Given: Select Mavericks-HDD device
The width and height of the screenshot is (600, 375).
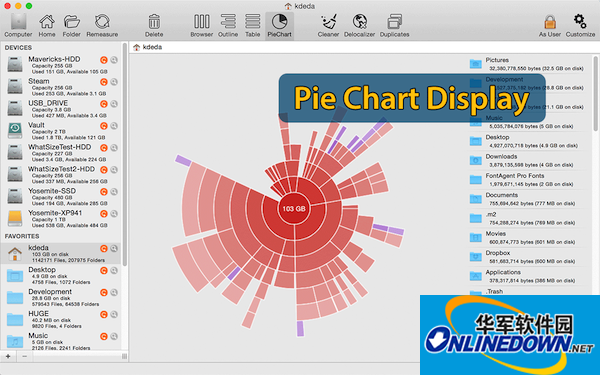Looking at the screenshot, I should point(61,65).
